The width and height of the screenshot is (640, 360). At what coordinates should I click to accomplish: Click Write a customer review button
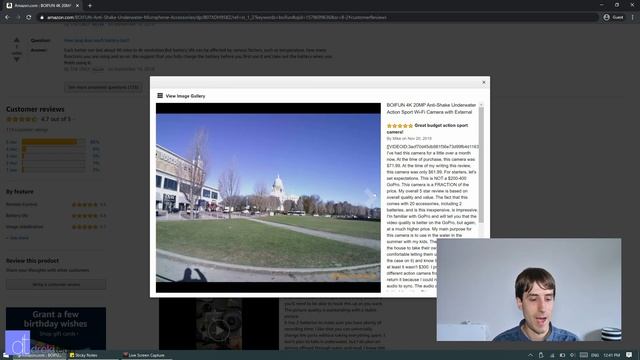[x=56, y=284]
